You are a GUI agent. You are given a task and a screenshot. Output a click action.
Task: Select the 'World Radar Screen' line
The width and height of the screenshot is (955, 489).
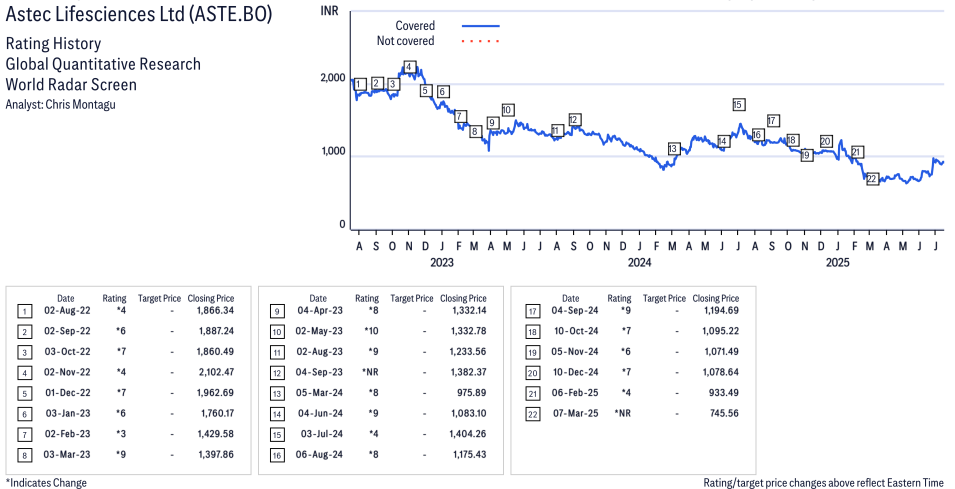click(x=71, y=84)
